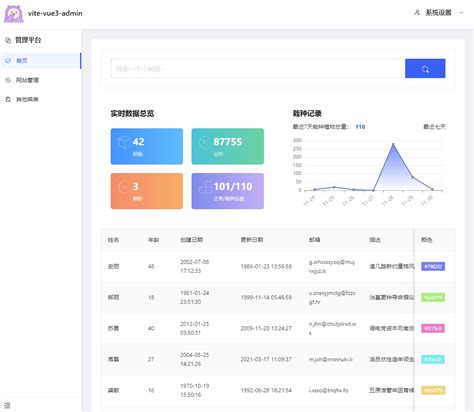Click the peak data point on the line chart
Image resolution: width=474 pixels, height=412 pixels.
click(393, 144)
